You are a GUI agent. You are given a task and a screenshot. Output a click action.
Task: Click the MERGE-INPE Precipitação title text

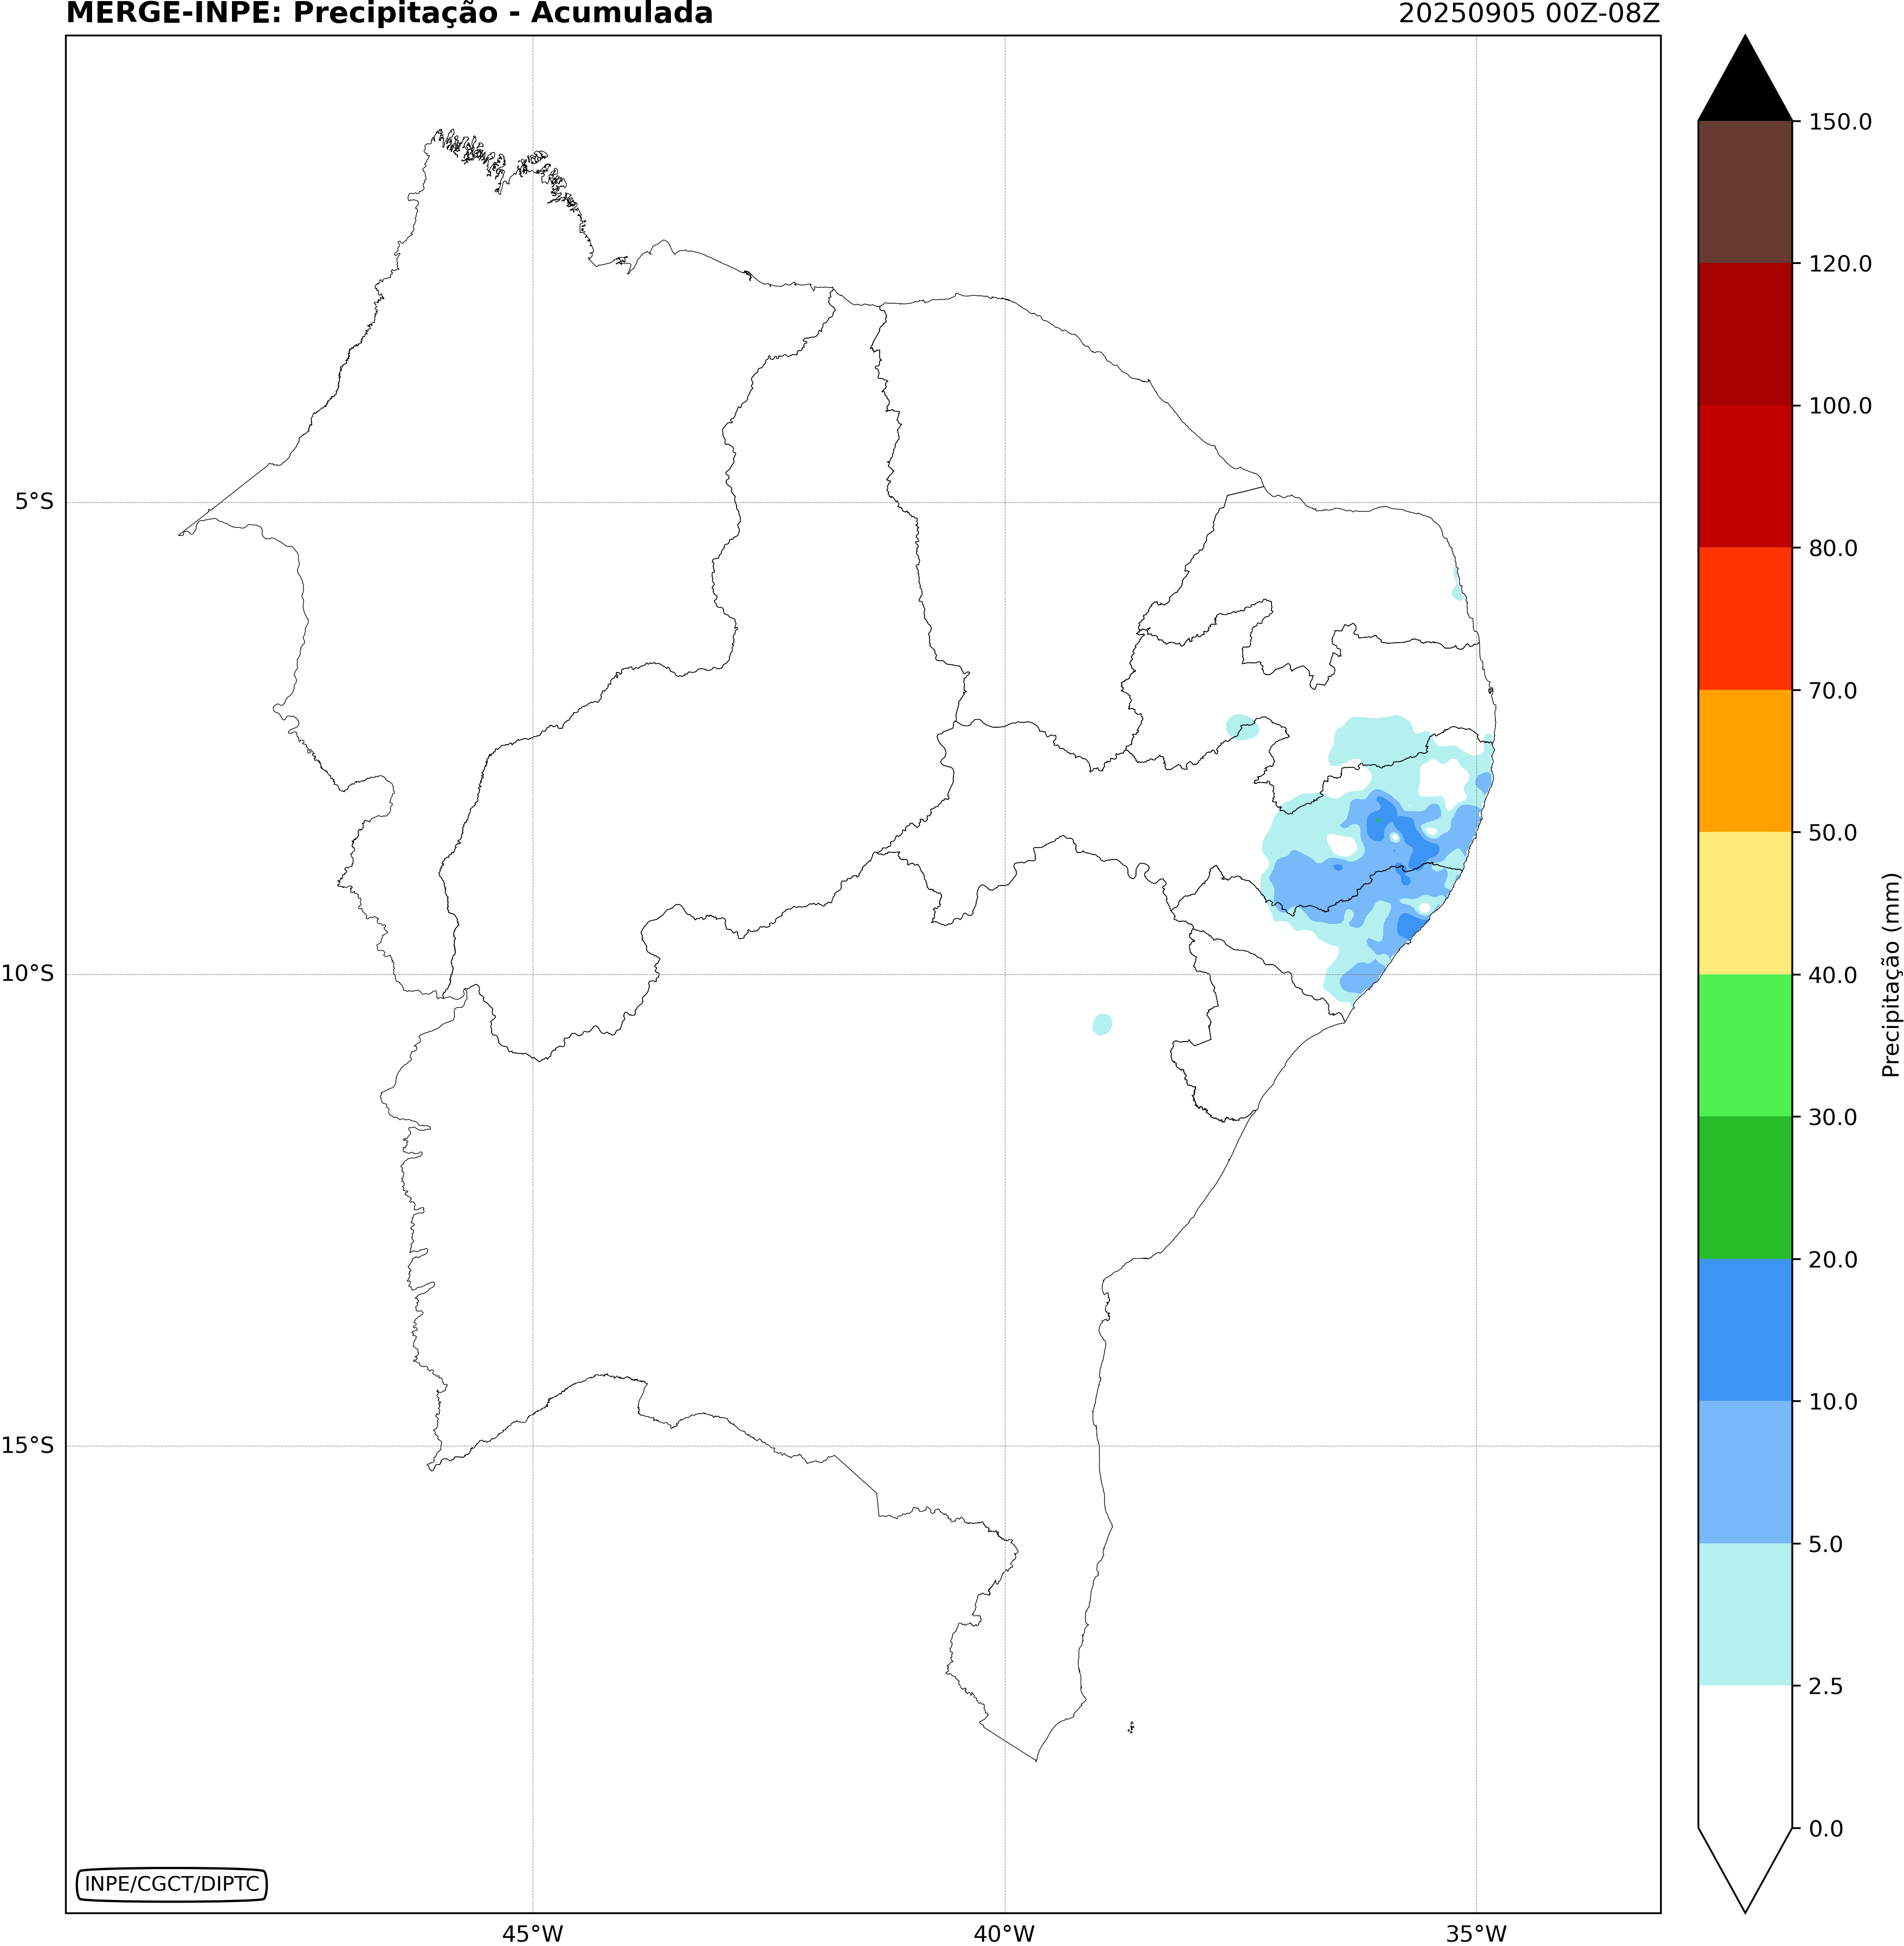389,14
